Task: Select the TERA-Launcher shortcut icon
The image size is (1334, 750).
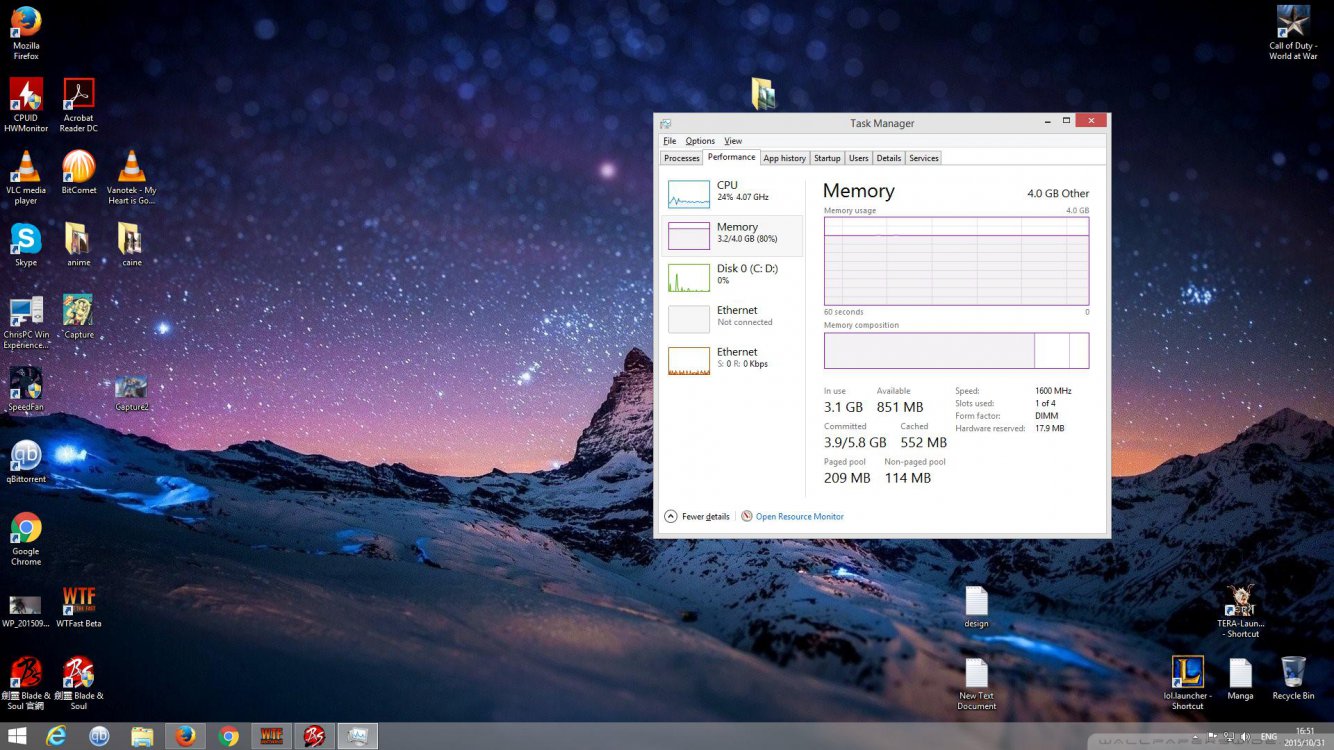Action: (1241, 610)
